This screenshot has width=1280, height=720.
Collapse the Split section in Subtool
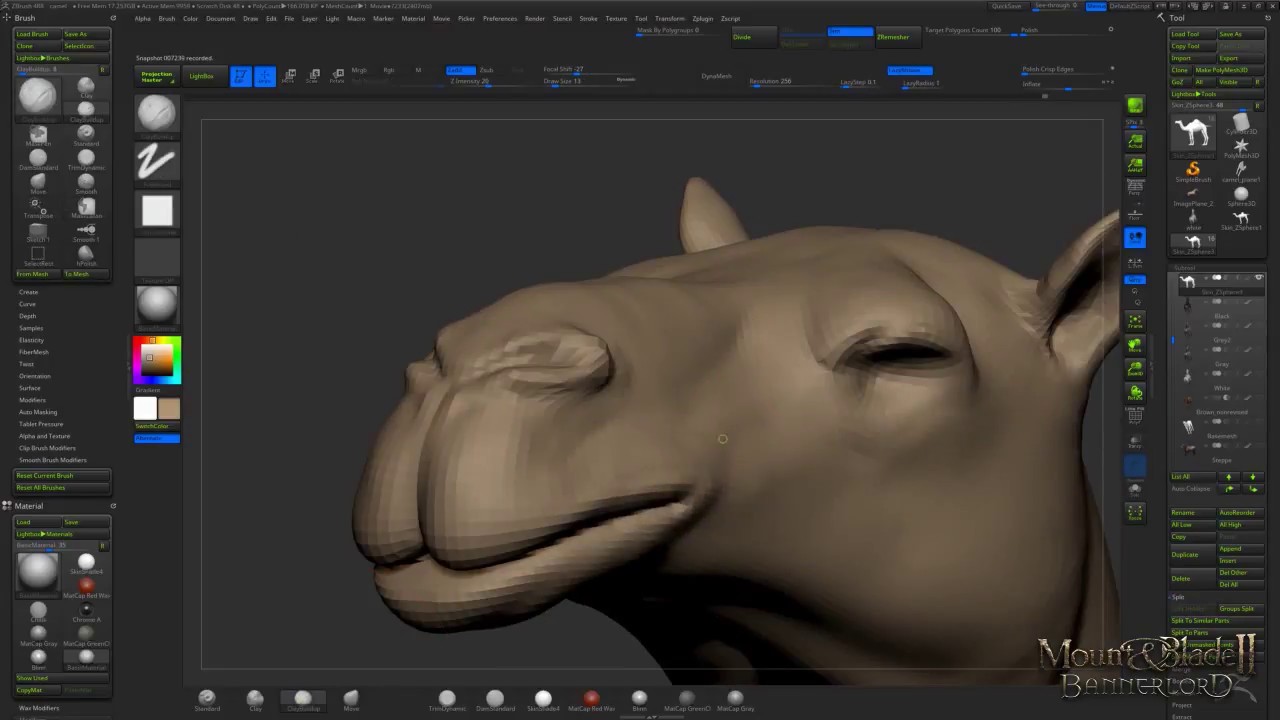1178,597
